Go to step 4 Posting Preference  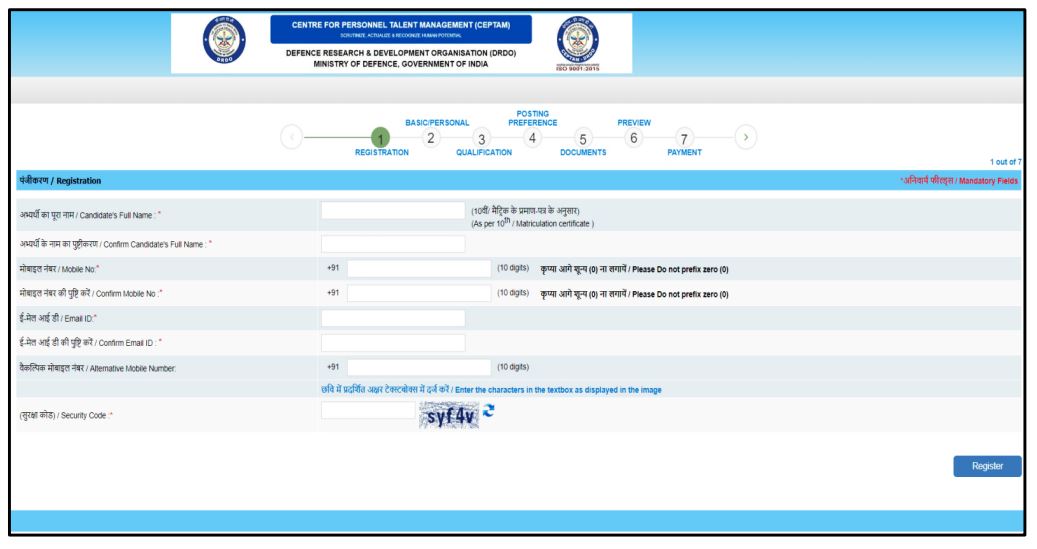point(532,138)
